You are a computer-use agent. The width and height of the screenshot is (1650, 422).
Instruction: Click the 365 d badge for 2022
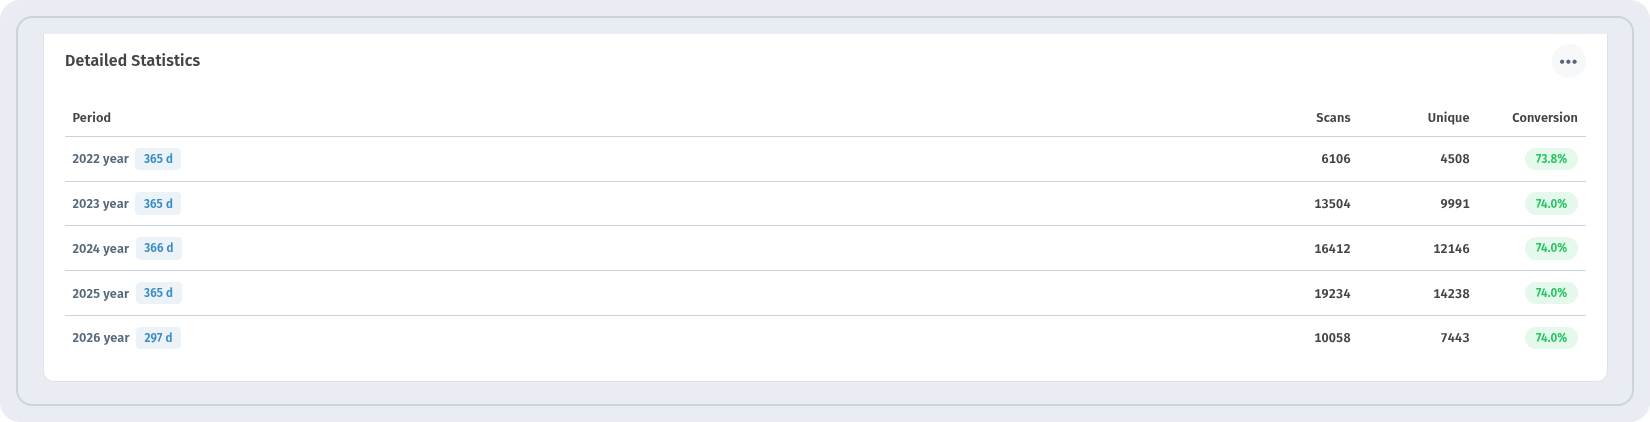[x=158, y=159]
